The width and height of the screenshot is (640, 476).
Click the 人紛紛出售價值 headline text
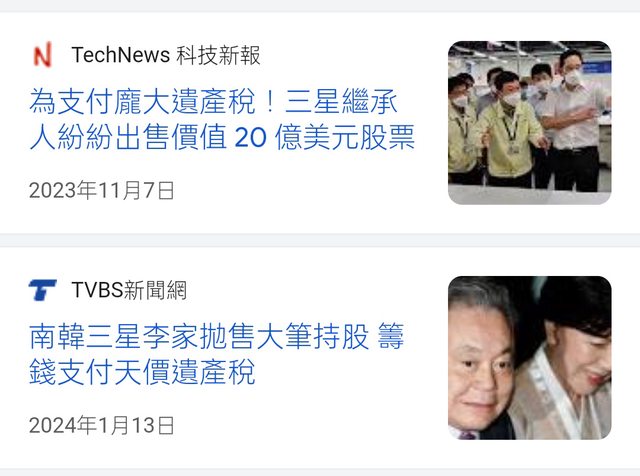(128, 137)
